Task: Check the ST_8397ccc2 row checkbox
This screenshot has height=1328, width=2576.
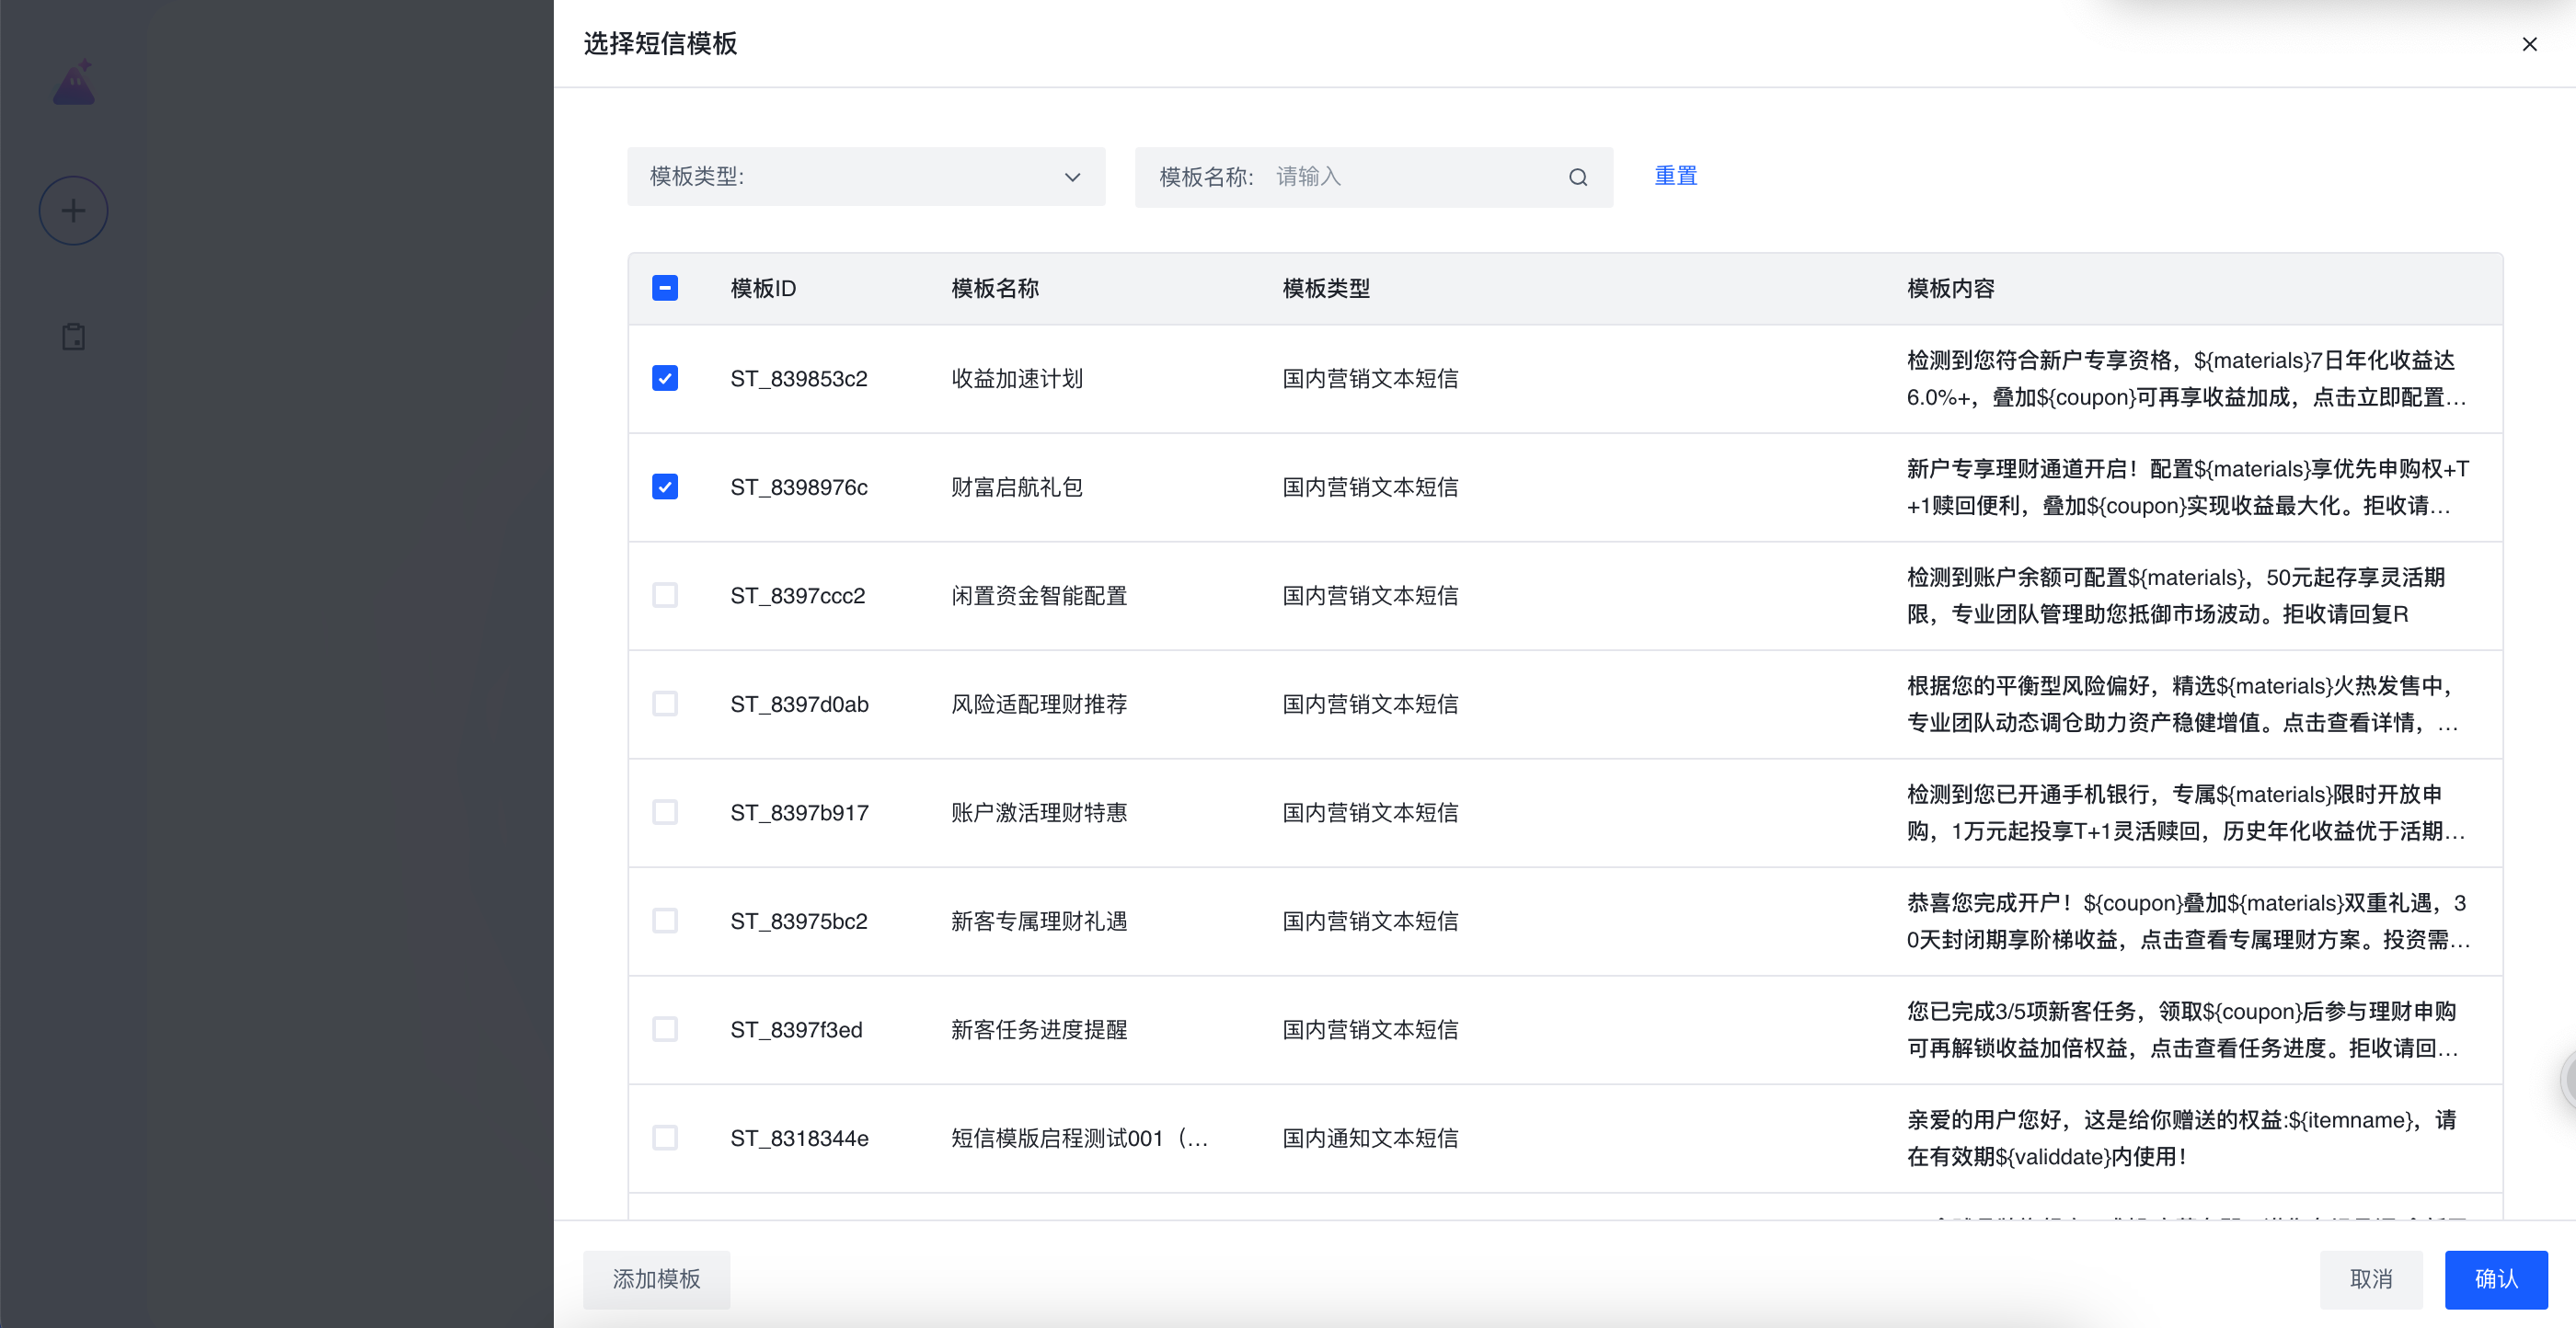Action: pos(665,595)
